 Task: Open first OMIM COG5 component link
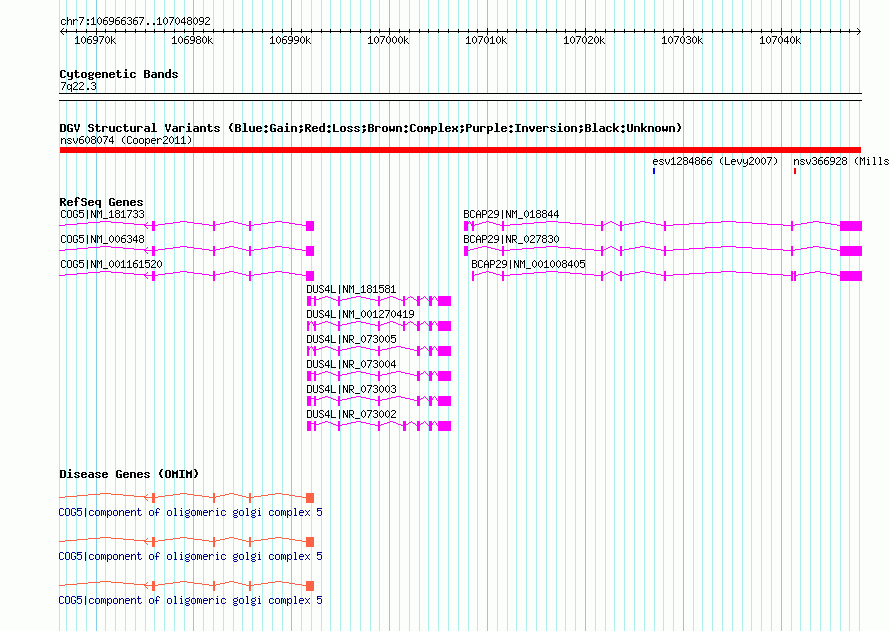(190, 512)
